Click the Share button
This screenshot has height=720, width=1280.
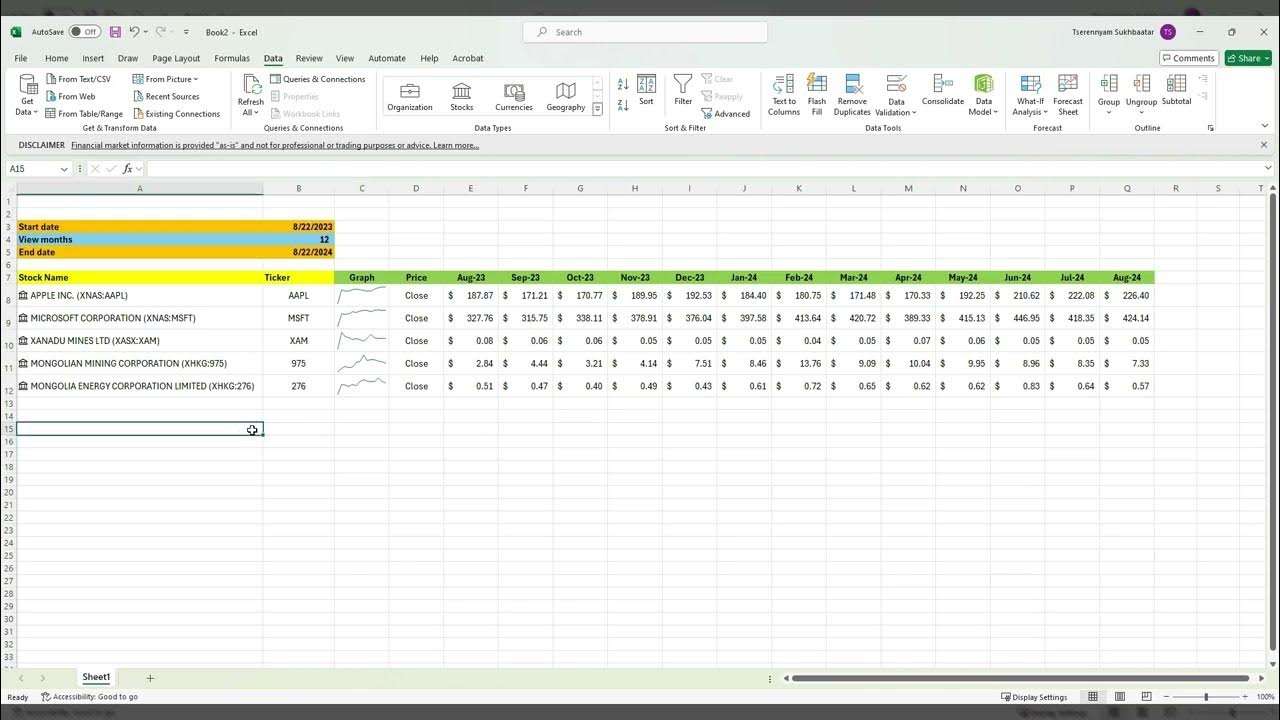click(1248, 58)
